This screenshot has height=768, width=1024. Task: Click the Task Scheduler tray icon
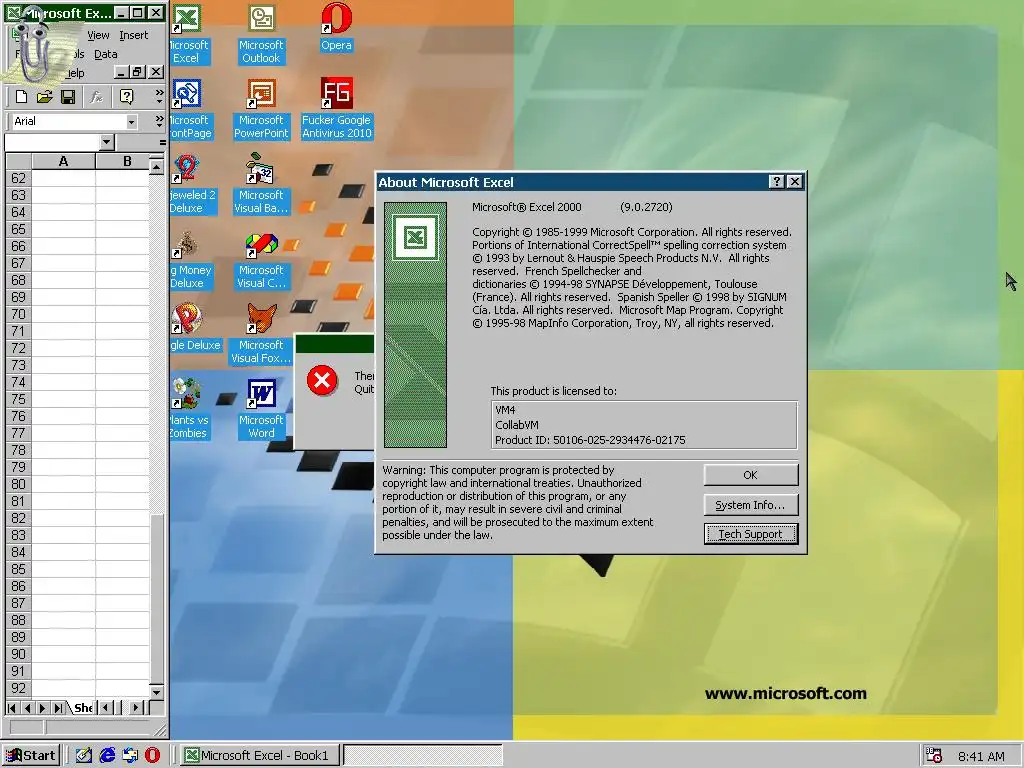pyautogui.click(x=934, y=756)
